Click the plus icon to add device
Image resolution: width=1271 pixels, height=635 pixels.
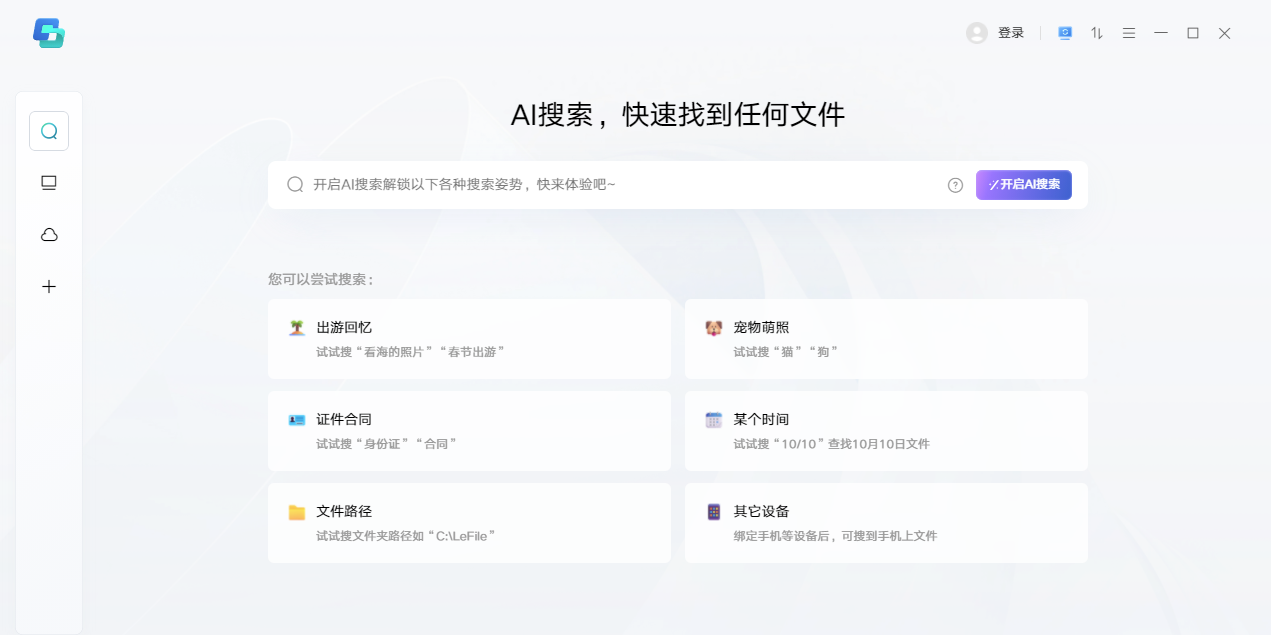(x=49, y=287)
